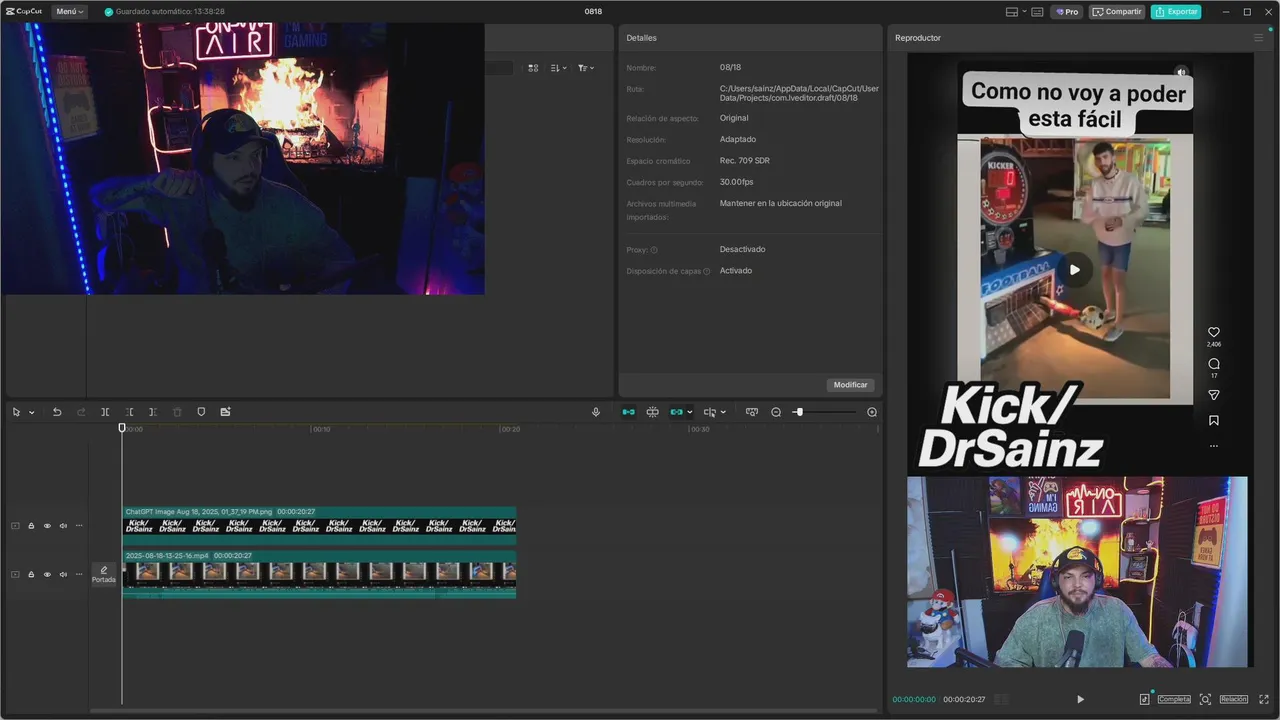
Task: Click the marker shield icon
Action: coord(201,412)
